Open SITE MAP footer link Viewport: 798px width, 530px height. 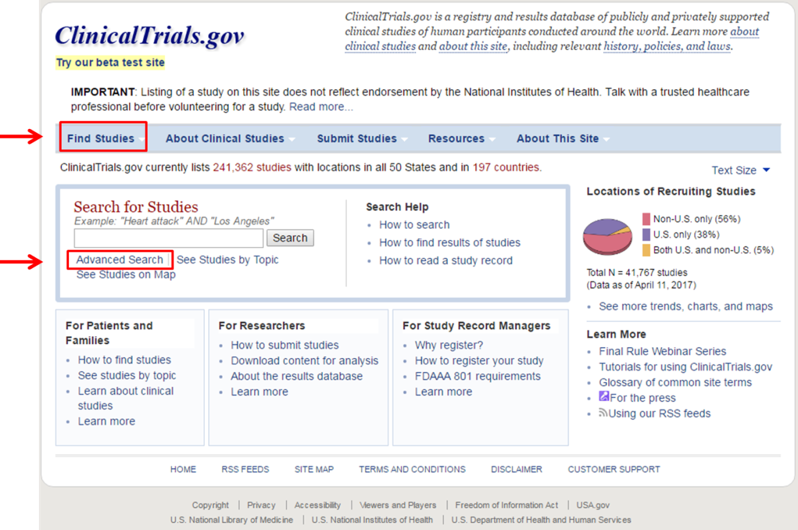pyautogui.click(x=314, y=469)
